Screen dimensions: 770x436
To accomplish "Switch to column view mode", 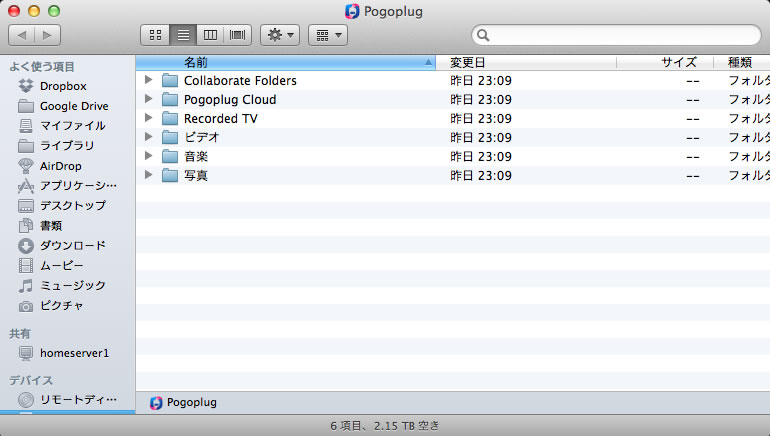I will pyautogui.click(x=210, y=35).
